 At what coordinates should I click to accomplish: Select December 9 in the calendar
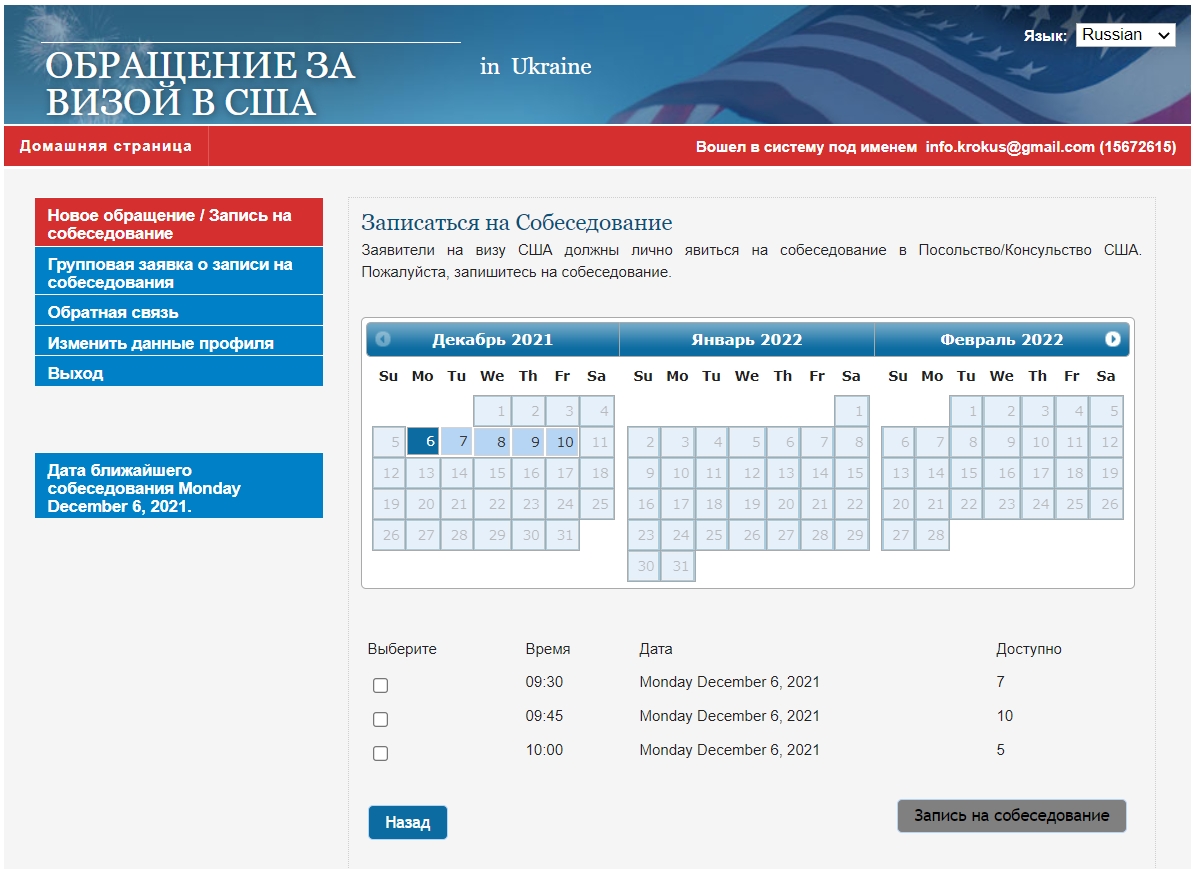coord(528,441)
